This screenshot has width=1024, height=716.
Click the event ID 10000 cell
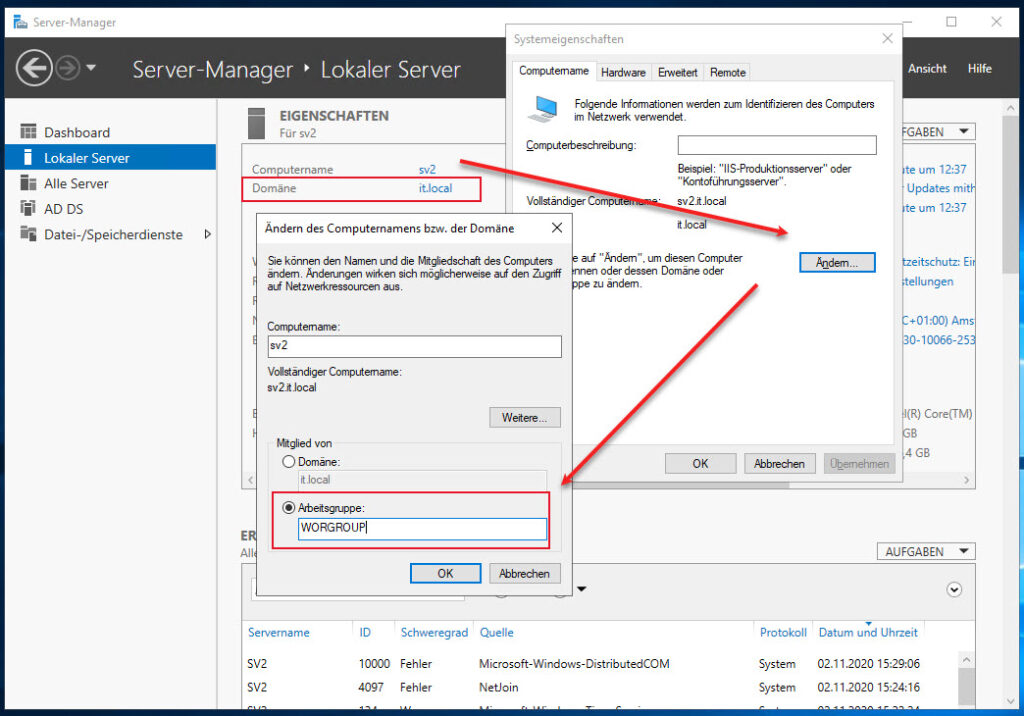374,664
